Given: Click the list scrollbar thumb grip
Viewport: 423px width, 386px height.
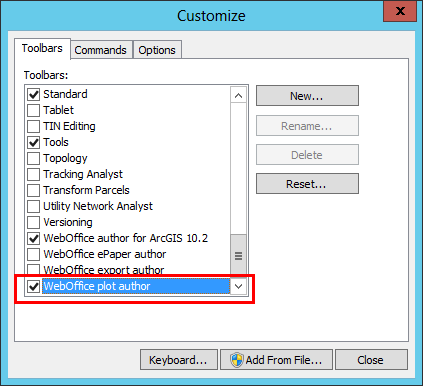Looking at the screenshot, I should pyautogui.click(x=238, y=256).
